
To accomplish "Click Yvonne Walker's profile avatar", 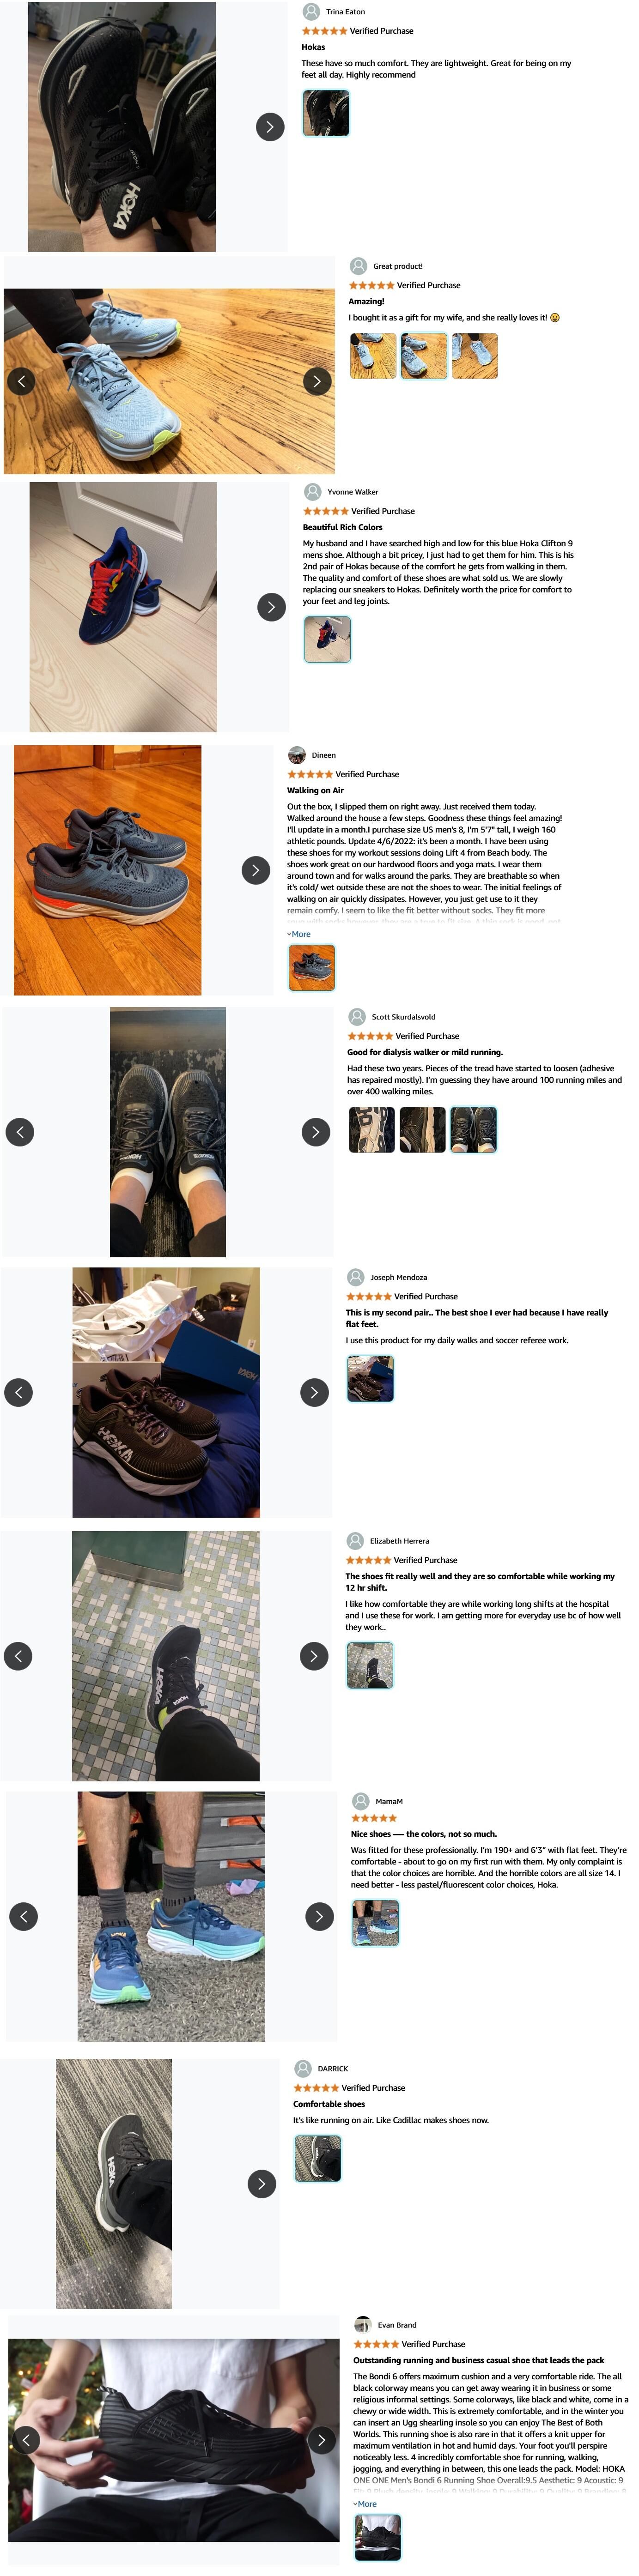I will click(313, 492).
